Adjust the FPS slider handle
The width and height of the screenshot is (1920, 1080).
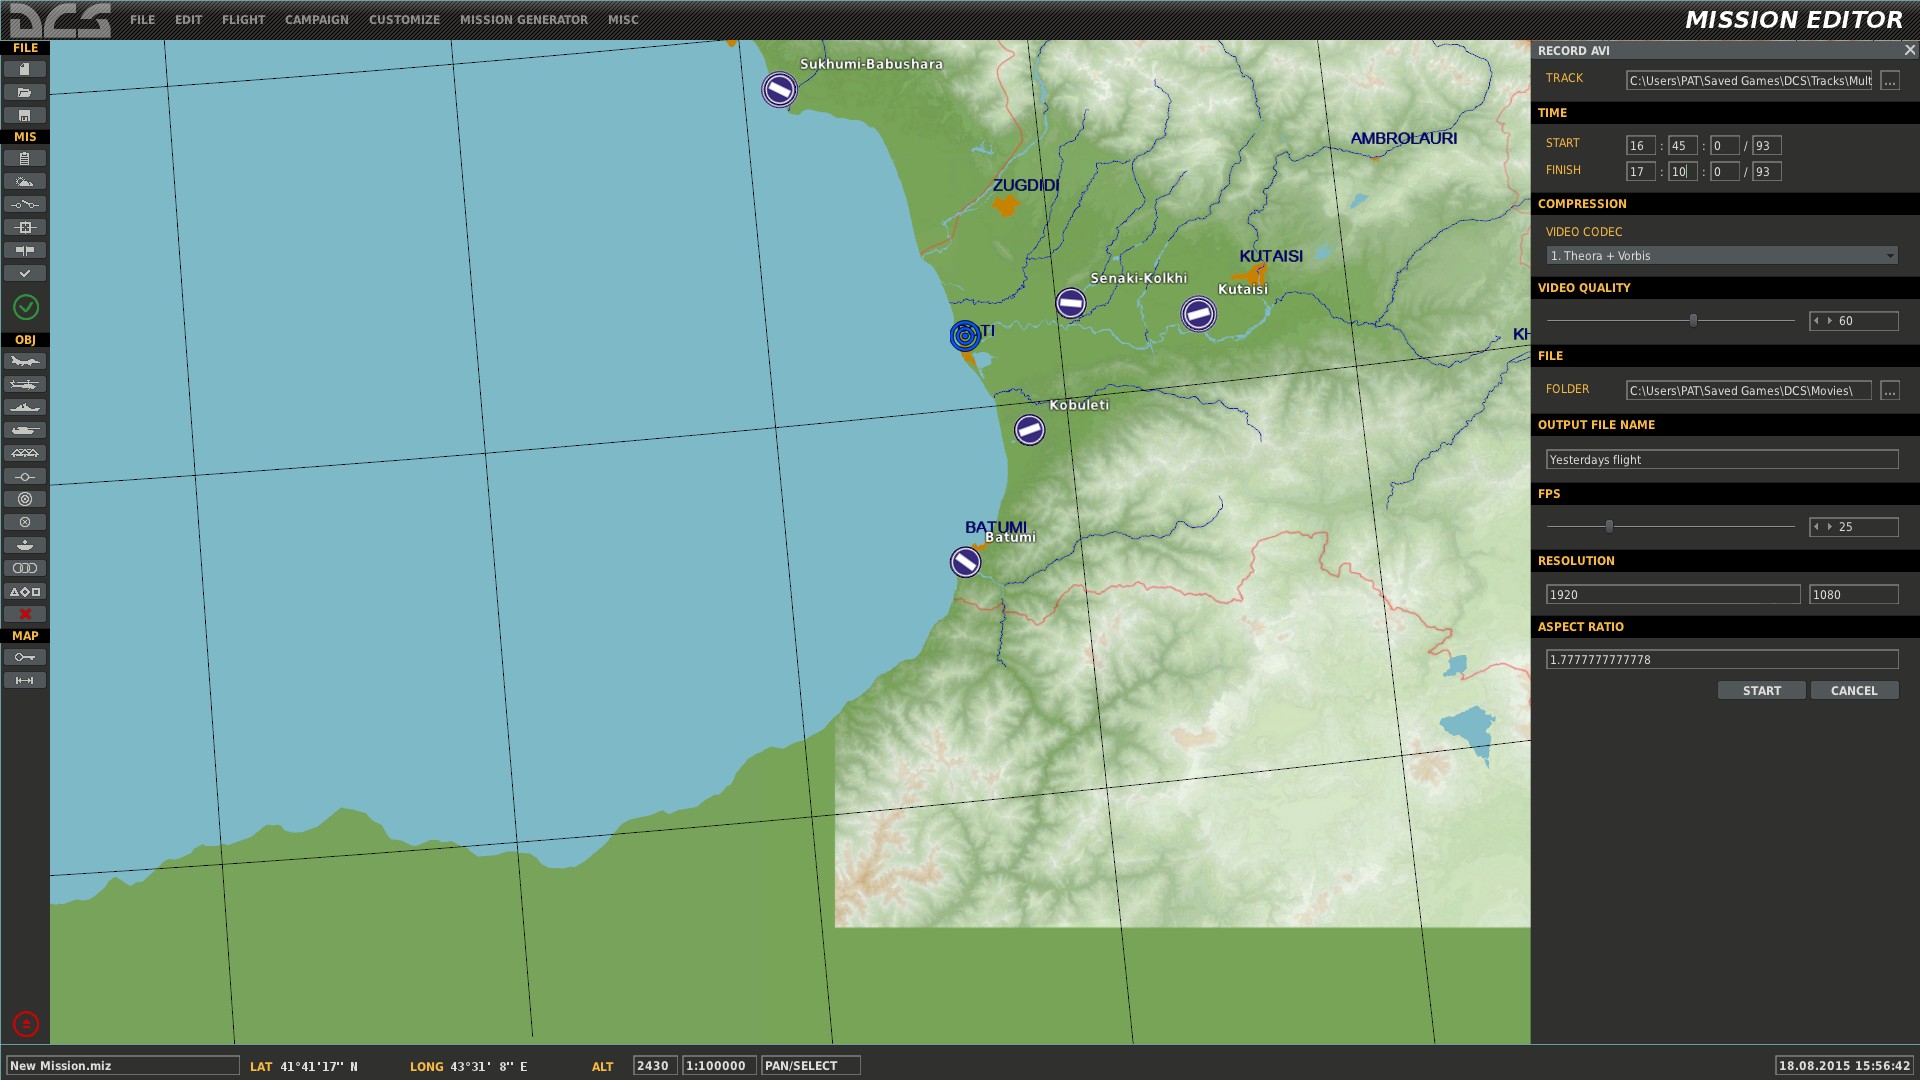pyautogui.click(x=1609, y=526)
